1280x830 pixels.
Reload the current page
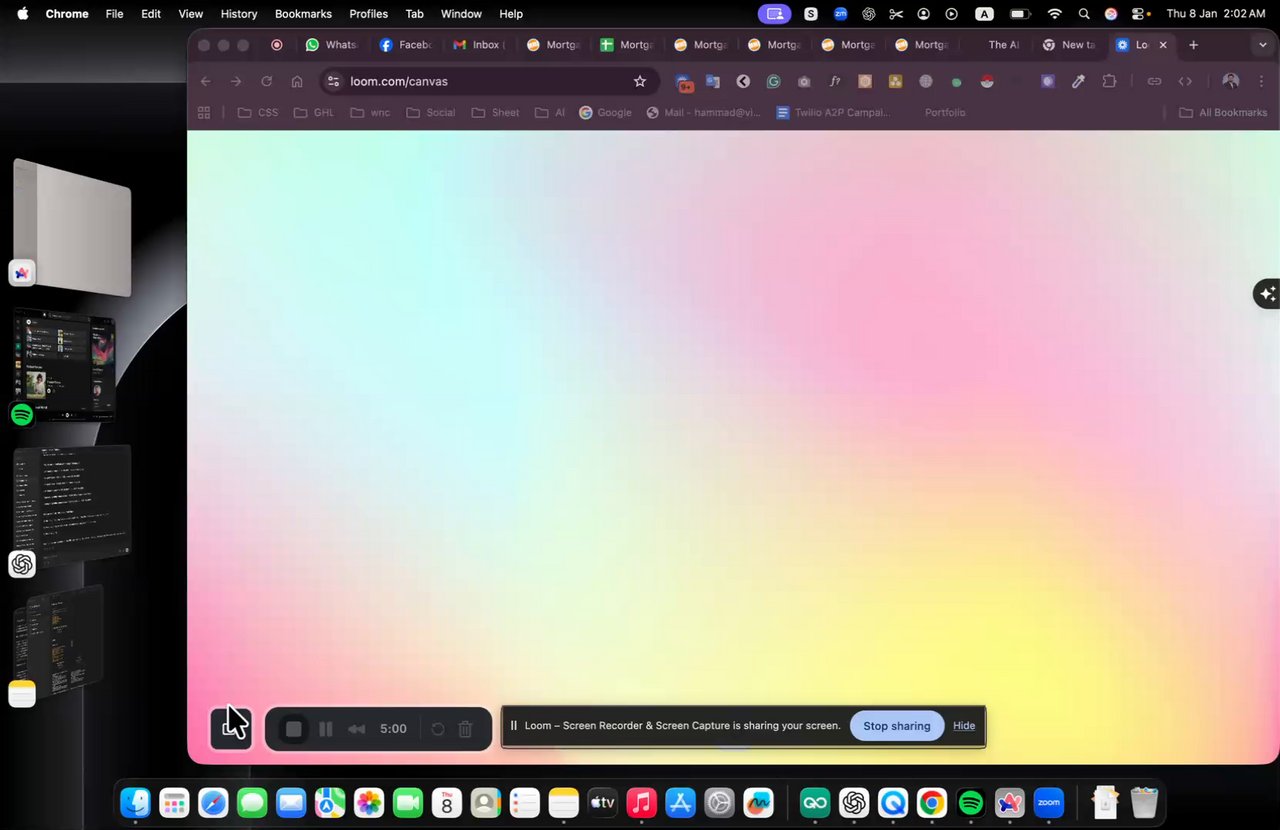tap(266, 81)
